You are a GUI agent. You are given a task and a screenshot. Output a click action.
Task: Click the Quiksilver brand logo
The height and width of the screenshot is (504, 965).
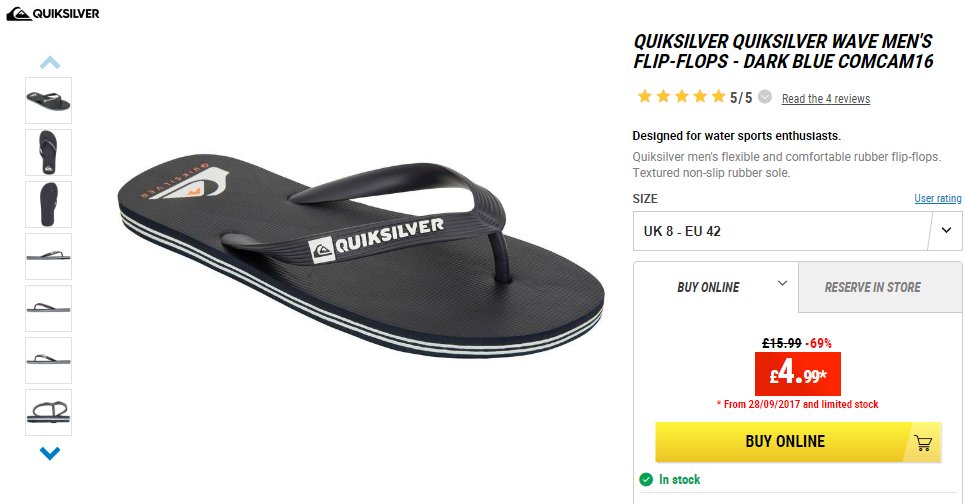point(53,14)
